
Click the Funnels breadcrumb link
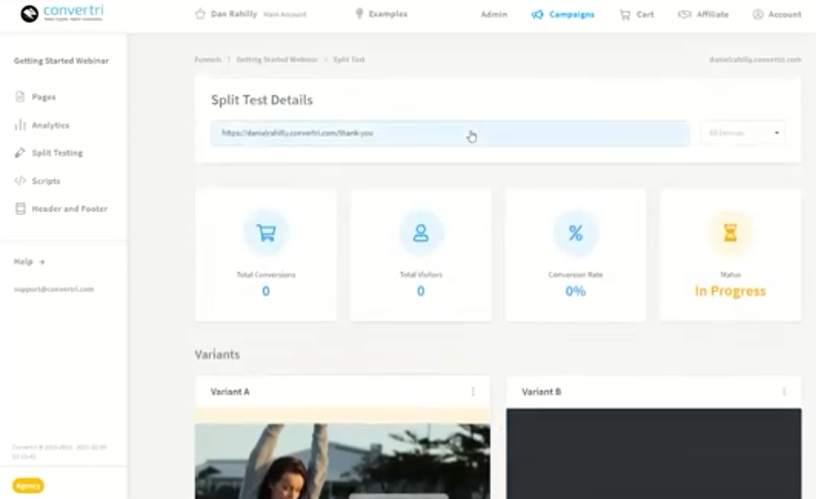[207, 60]
